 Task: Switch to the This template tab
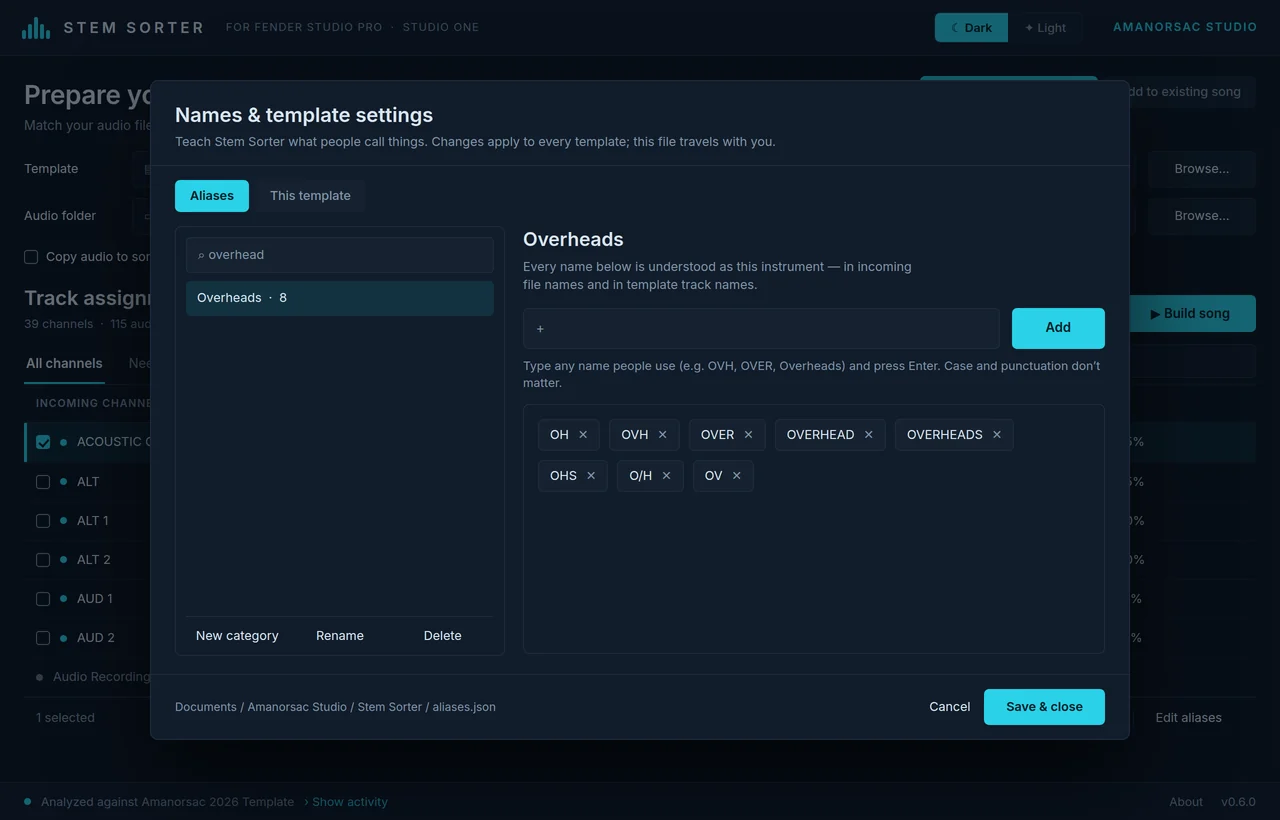tap(310, 196)
